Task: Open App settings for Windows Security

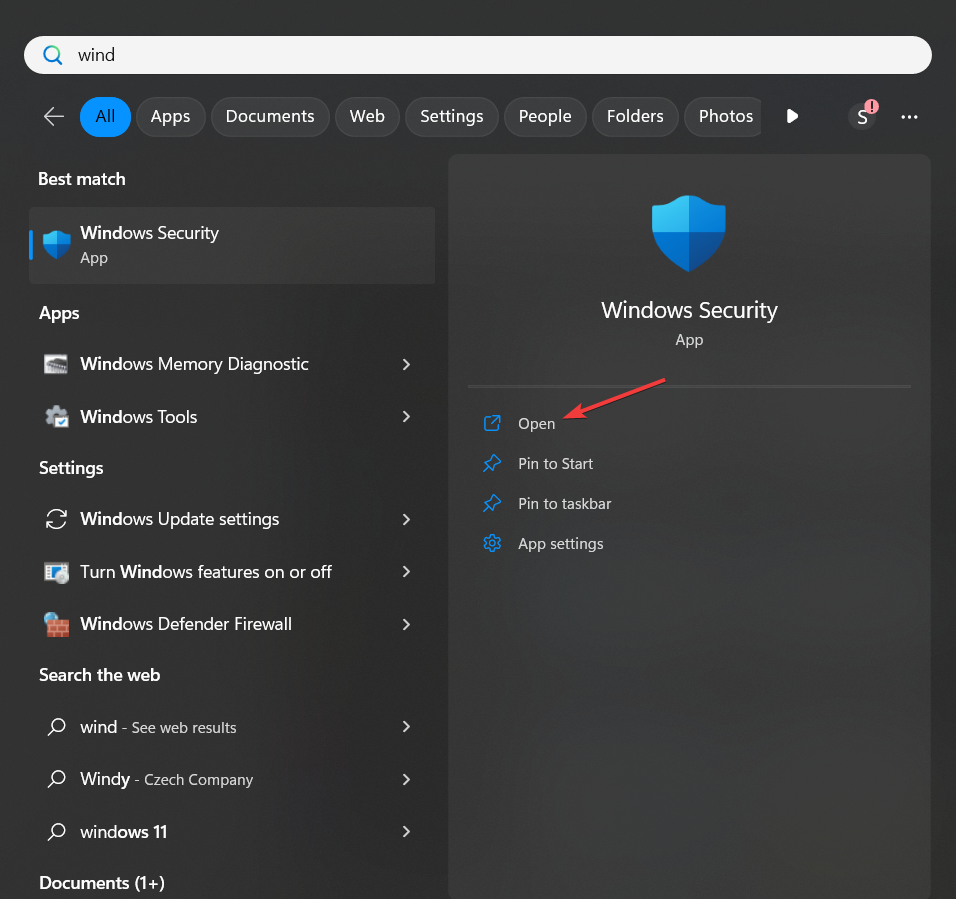Action: click(561, 544)
